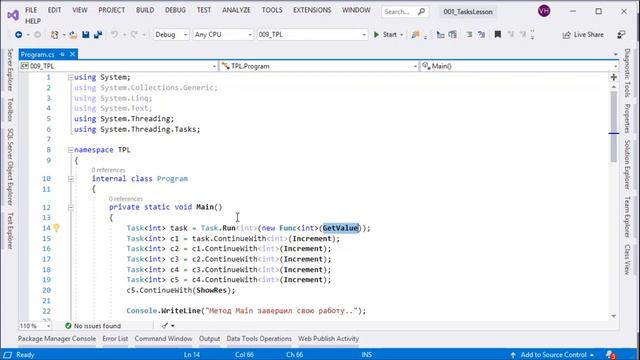
Task: Toggle bookmark with the bookmark icon
Action: (498, 35)
